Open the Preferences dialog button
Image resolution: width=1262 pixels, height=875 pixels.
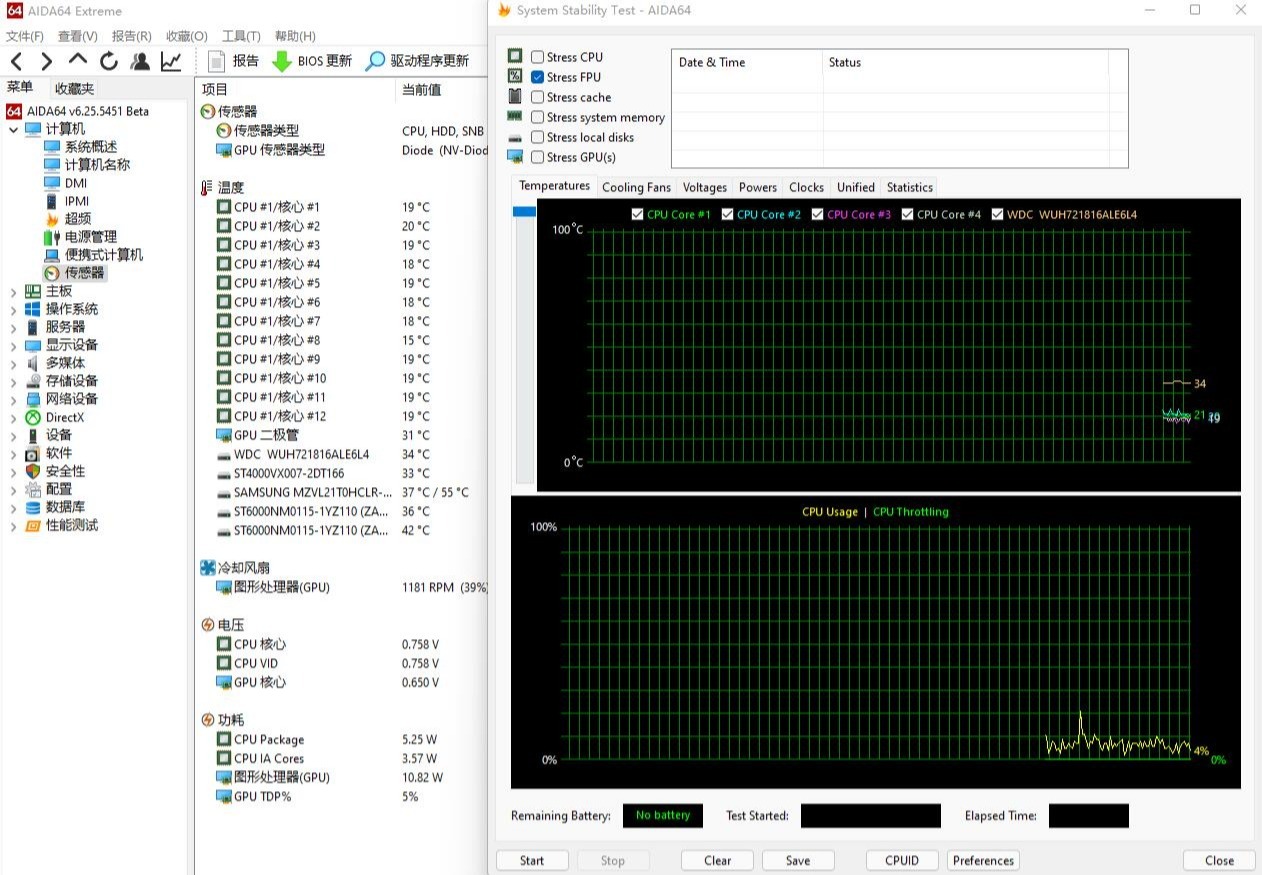tap(983, 860)
